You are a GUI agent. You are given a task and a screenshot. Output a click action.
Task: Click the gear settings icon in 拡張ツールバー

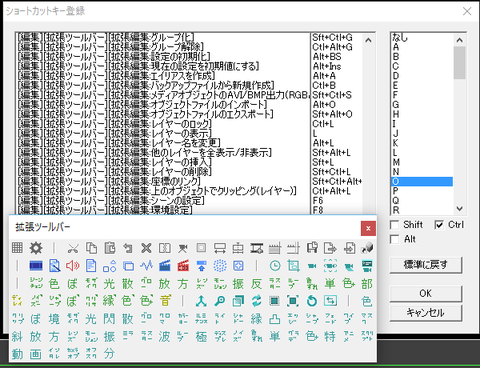[36, 248]
